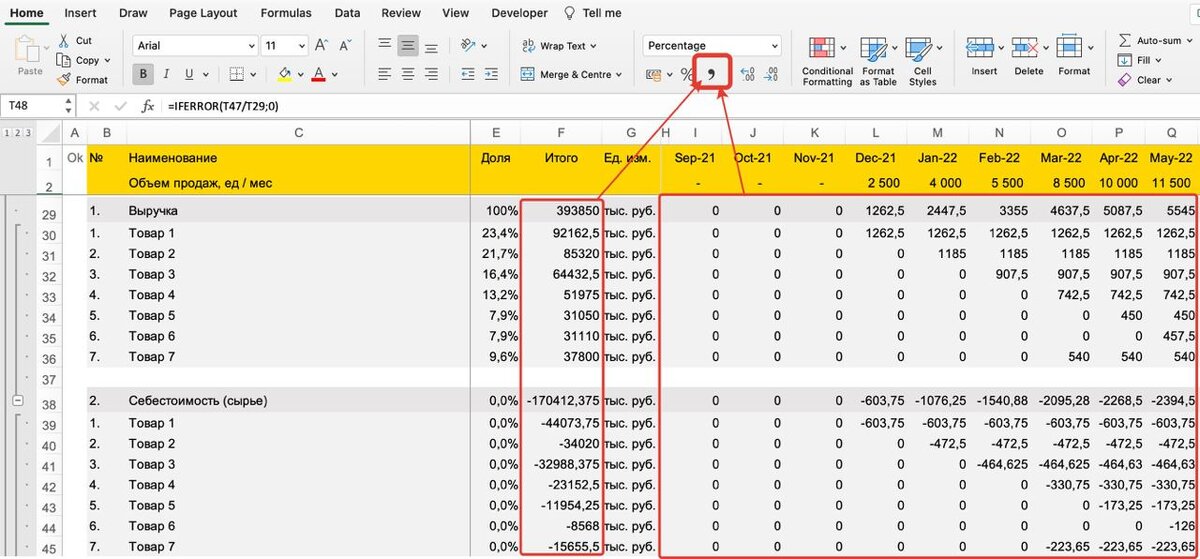Collapse the outline group at row 38
Viewport: 1200px width, 559px height.
(x=17, y=401)
